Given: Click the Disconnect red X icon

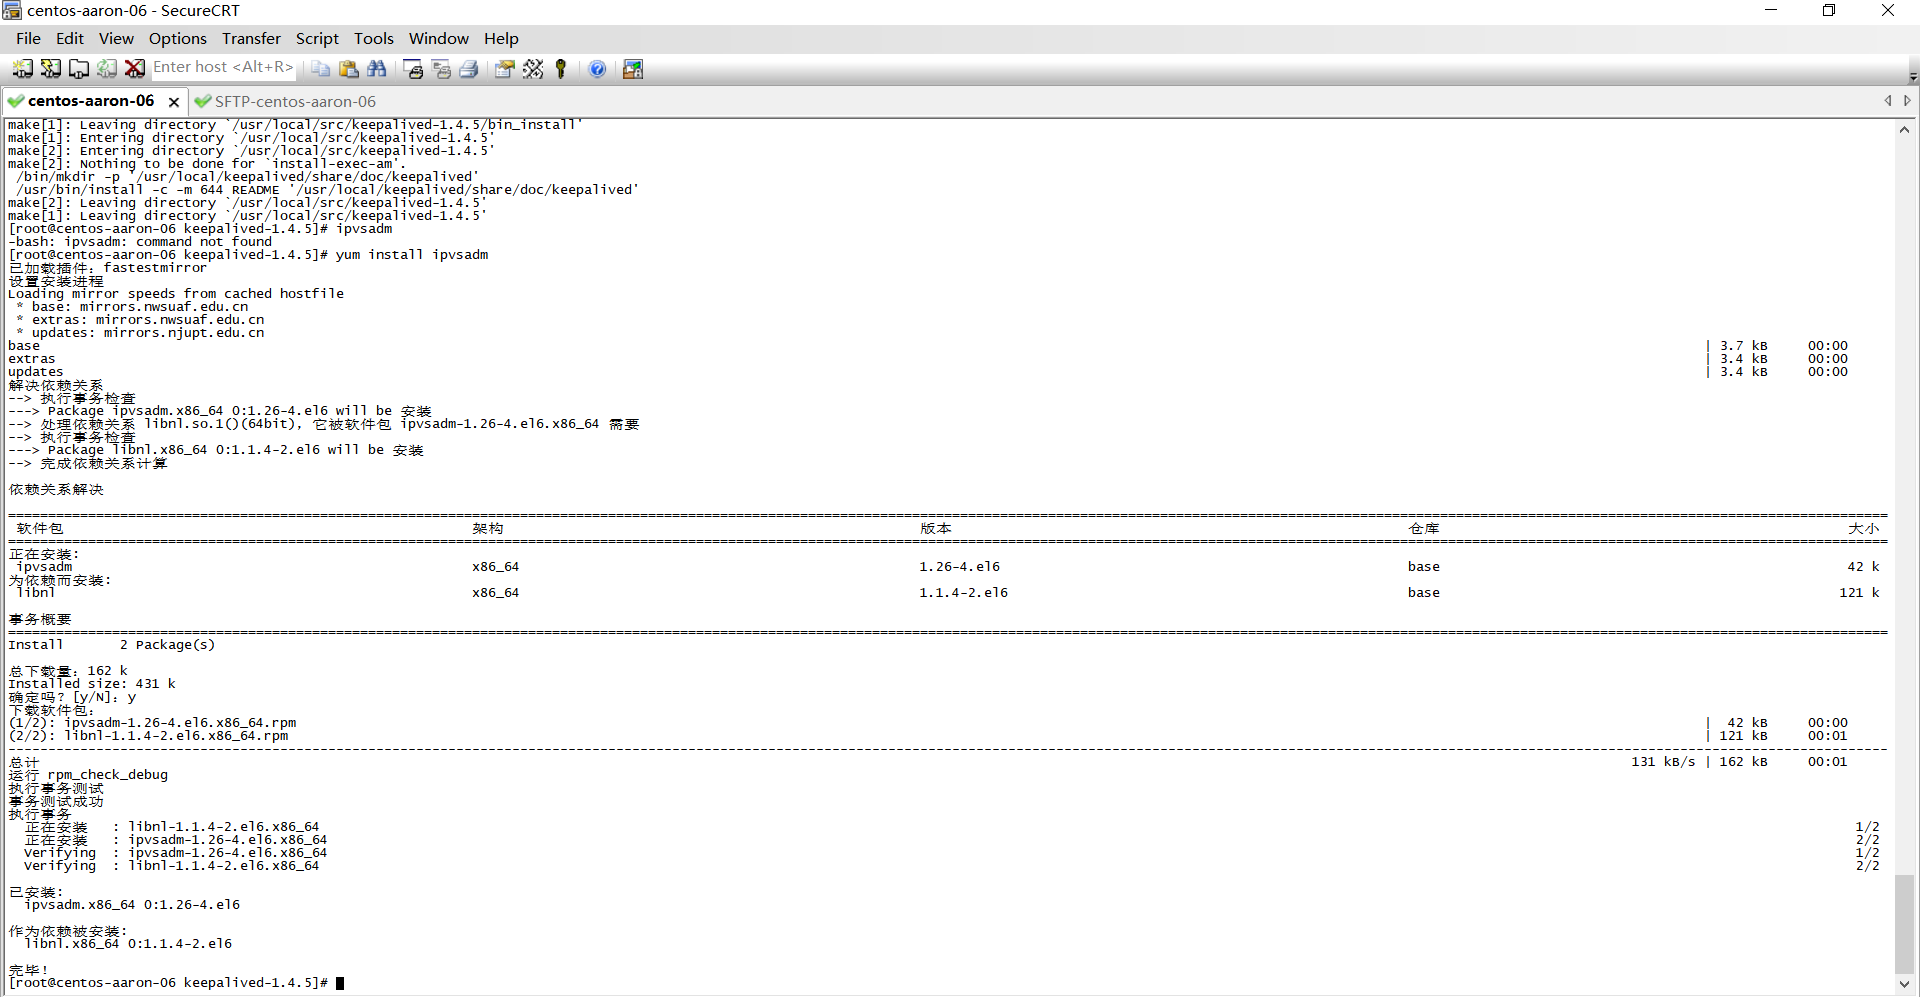Looking at the screenshot, I should 134,69.
